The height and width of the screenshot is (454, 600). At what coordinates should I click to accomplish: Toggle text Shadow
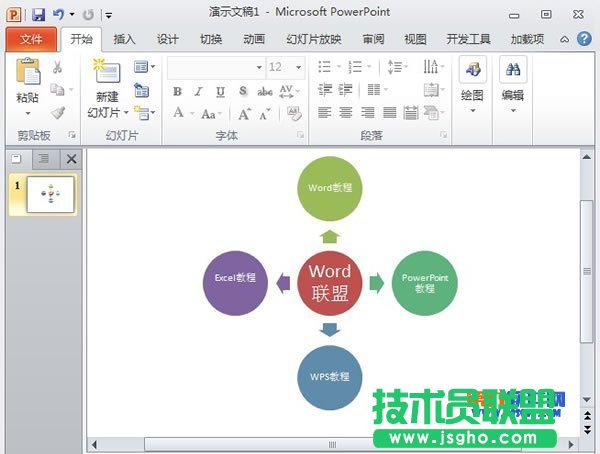point(243,91)
